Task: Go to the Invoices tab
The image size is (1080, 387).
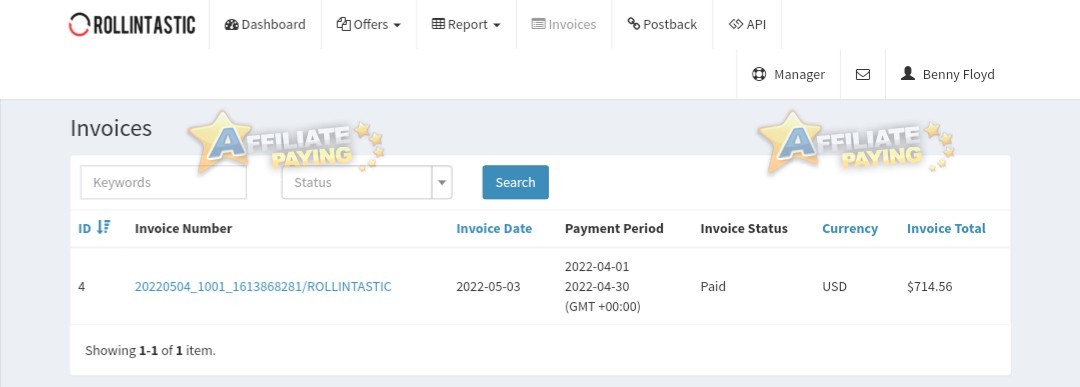Action: coord(563,24)
